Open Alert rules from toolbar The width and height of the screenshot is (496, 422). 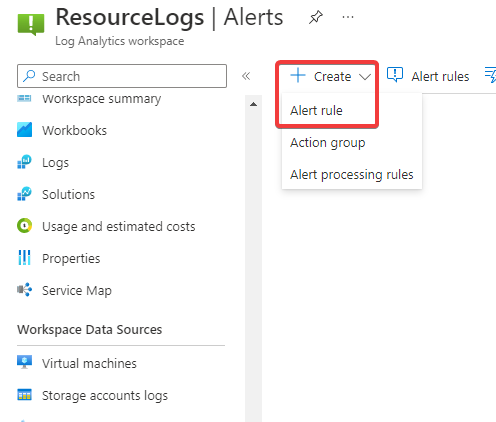pyautogui.click(x=440, y=76)
